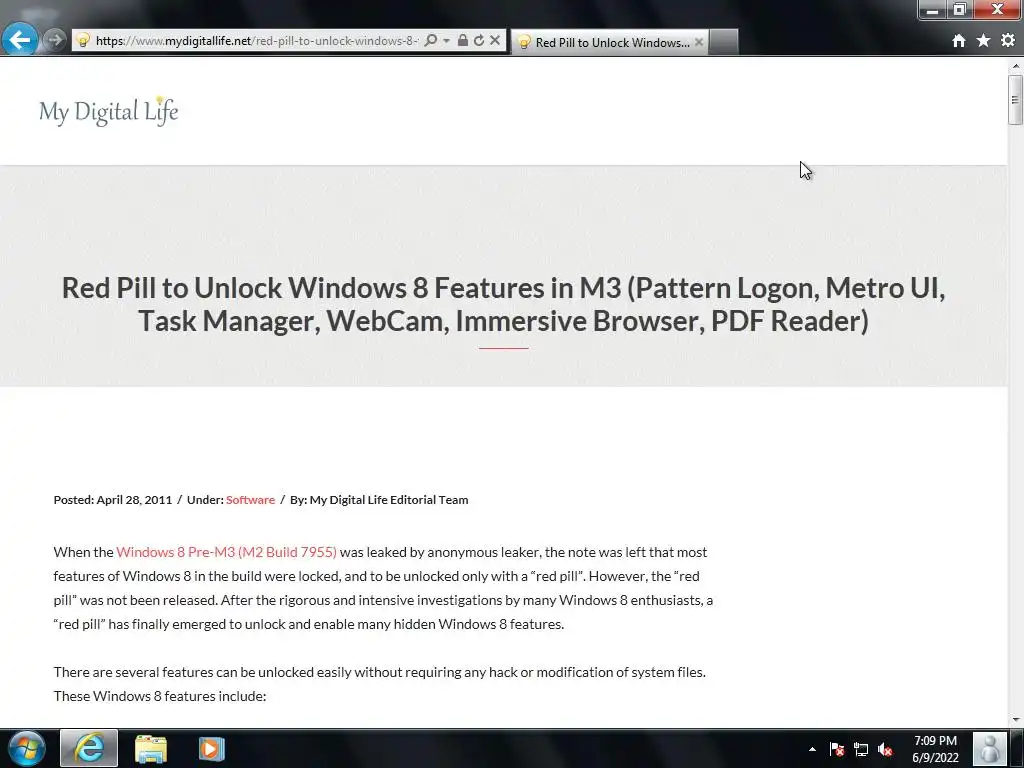Click the network status tray icon

[x=861, y=749]
